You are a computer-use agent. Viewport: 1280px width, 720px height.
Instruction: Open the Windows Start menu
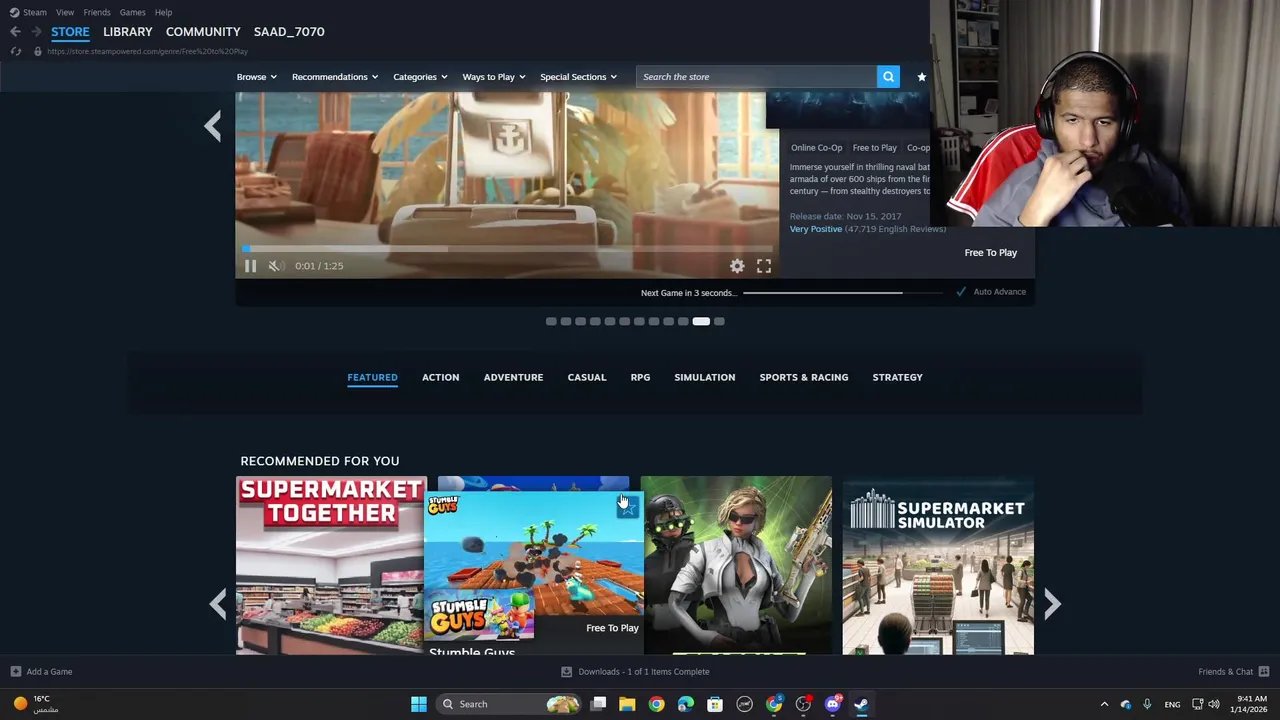[x=419, y=704]
